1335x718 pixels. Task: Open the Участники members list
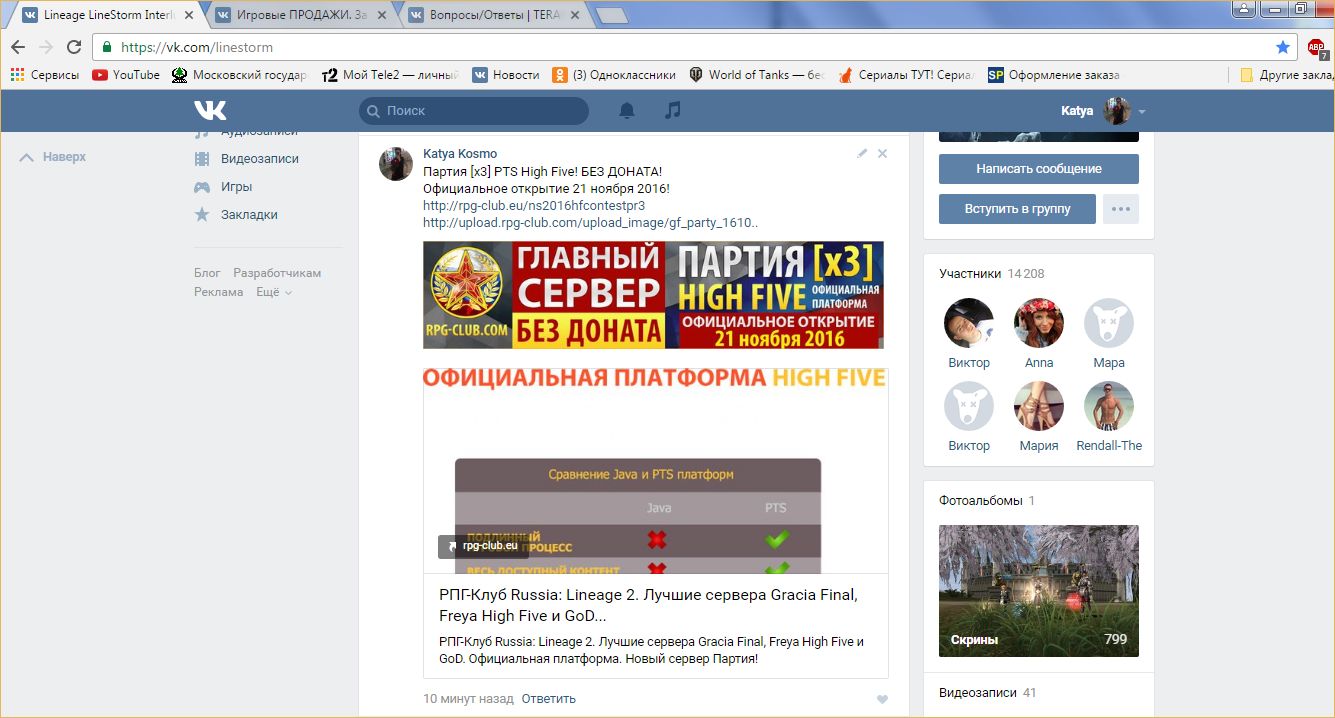pos(991,273)
